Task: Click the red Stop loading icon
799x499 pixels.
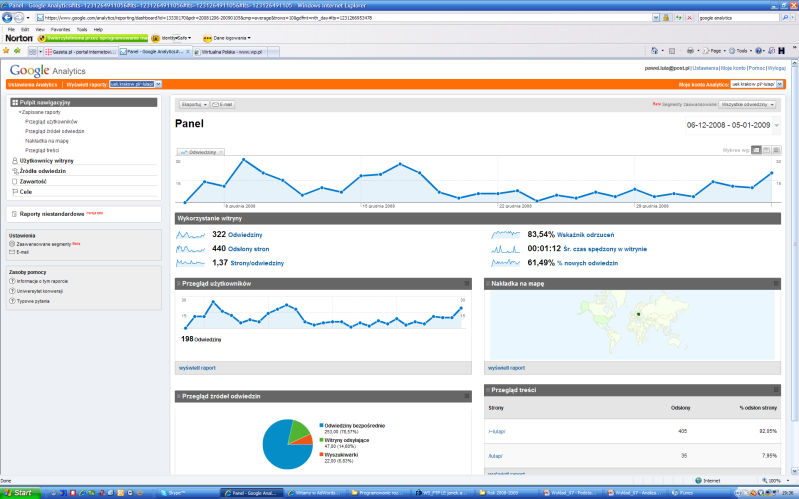Action: [x=689, y=18]
